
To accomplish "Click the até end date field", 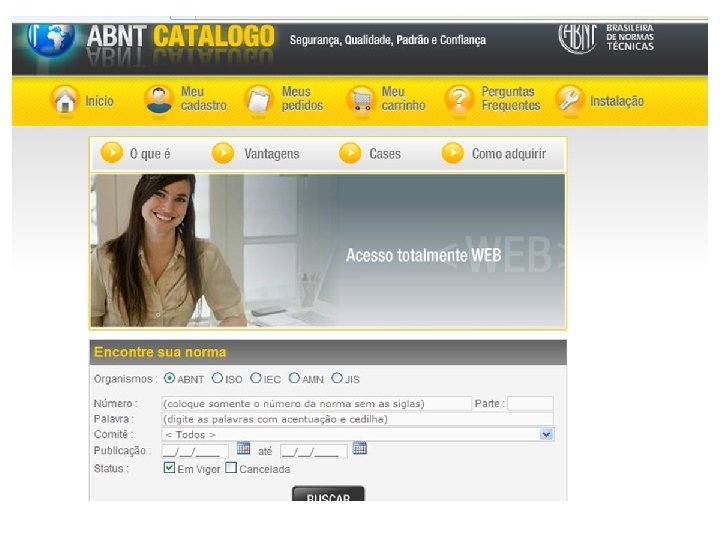I will coord(314,451).
